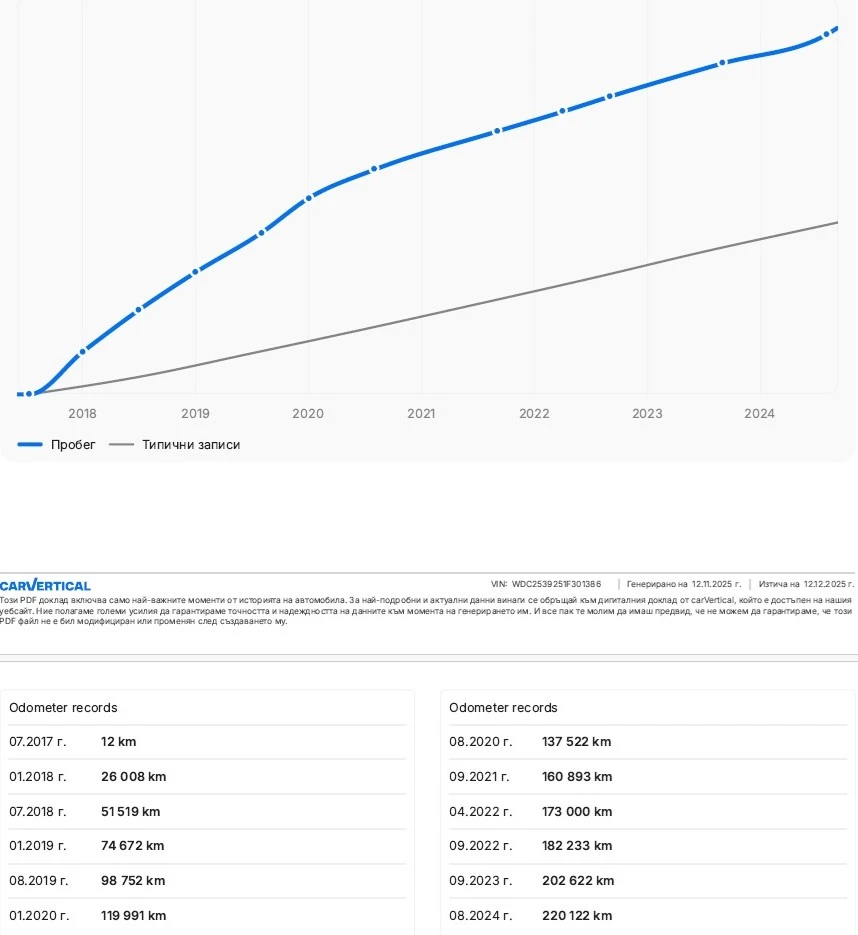Screen dimensions: 858x935
Task: Click the generation date 12.11.2025
Action: [715, 584]
